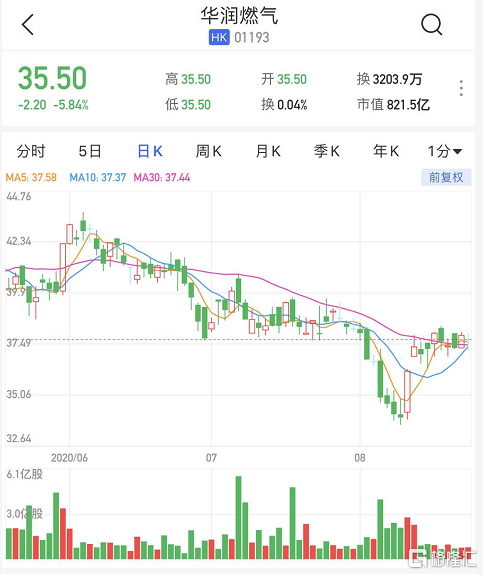
Task: Tap the 低 35.50 low value
Action: 188,105
